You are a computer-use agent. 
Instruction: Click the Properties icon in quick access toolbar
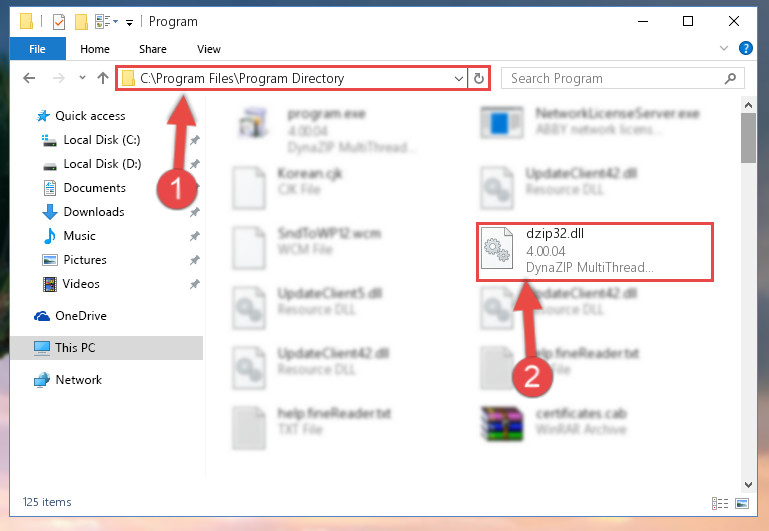click(x=58, y=22)
